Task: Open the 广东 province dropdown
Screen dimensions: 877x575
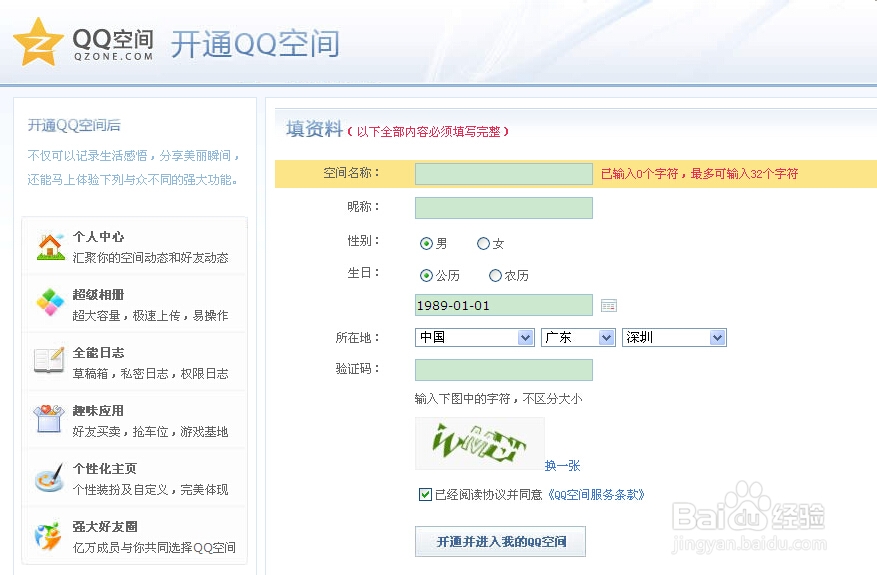Action: click(x=578, y=337)
